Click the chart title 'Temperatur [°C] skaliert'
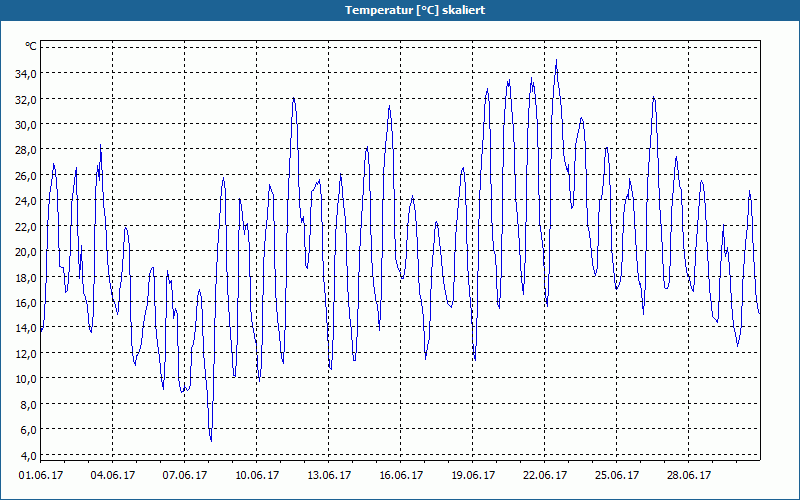Image resolution: width=800 pixels, height=500 pixels. coord(415,10)
